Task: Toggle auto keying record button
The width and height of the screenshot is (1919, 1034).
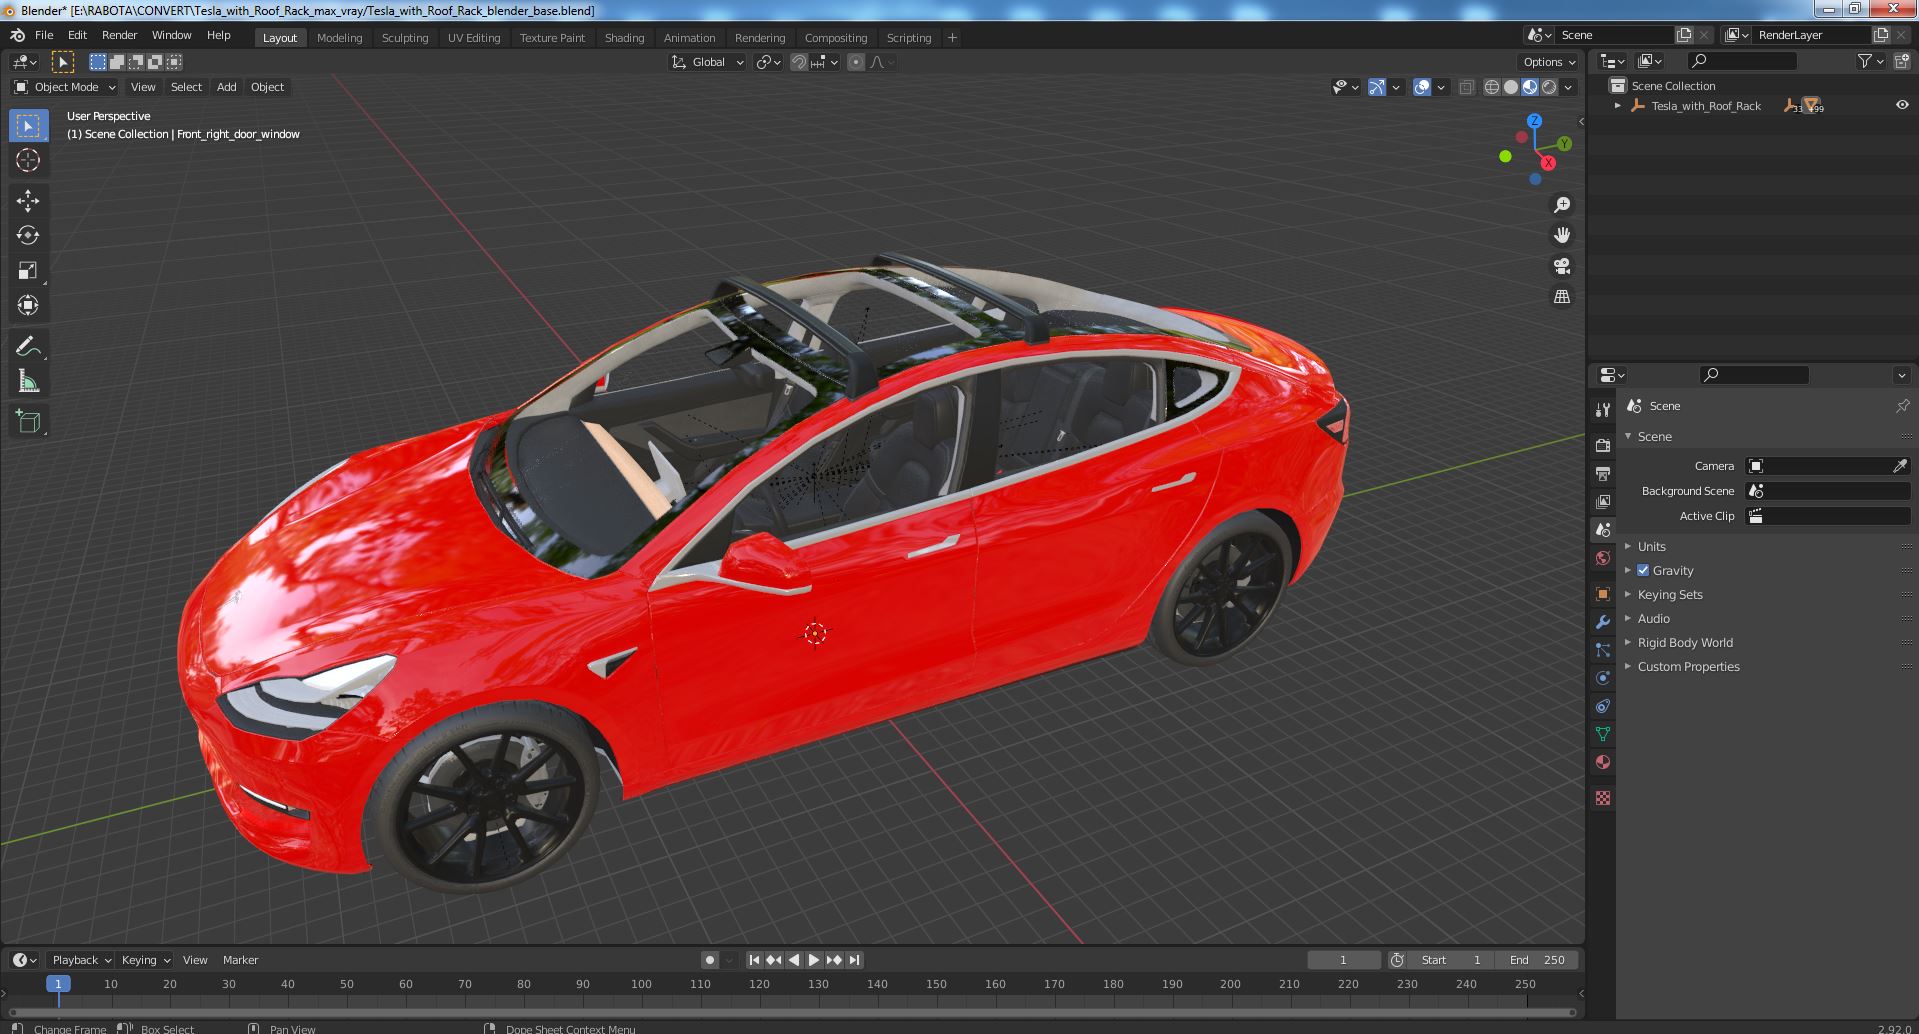Action: point(709,960)
